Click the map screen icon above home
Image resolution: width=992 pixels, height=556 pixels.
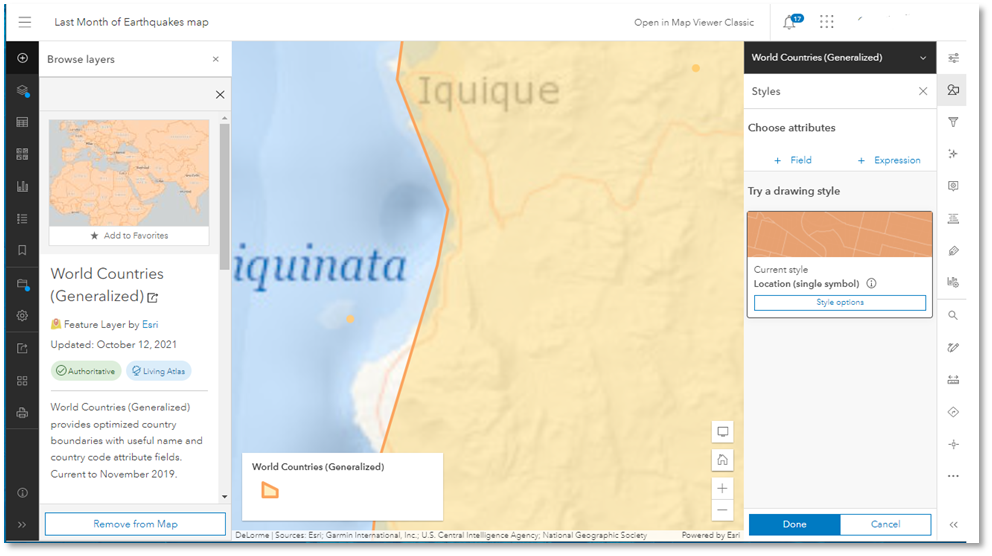coord(722,432)
